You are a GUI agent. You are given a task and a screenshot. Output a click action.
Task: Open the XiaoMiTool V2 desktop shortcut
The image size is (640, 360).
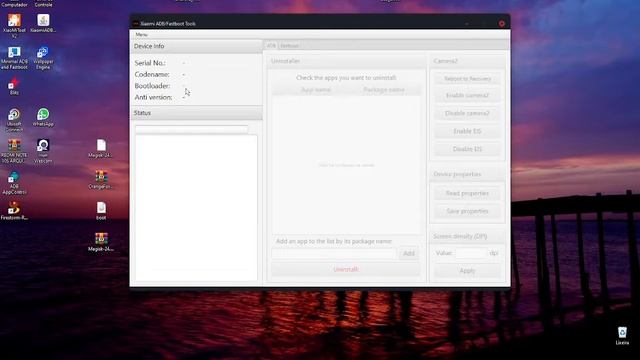(14, 25)
